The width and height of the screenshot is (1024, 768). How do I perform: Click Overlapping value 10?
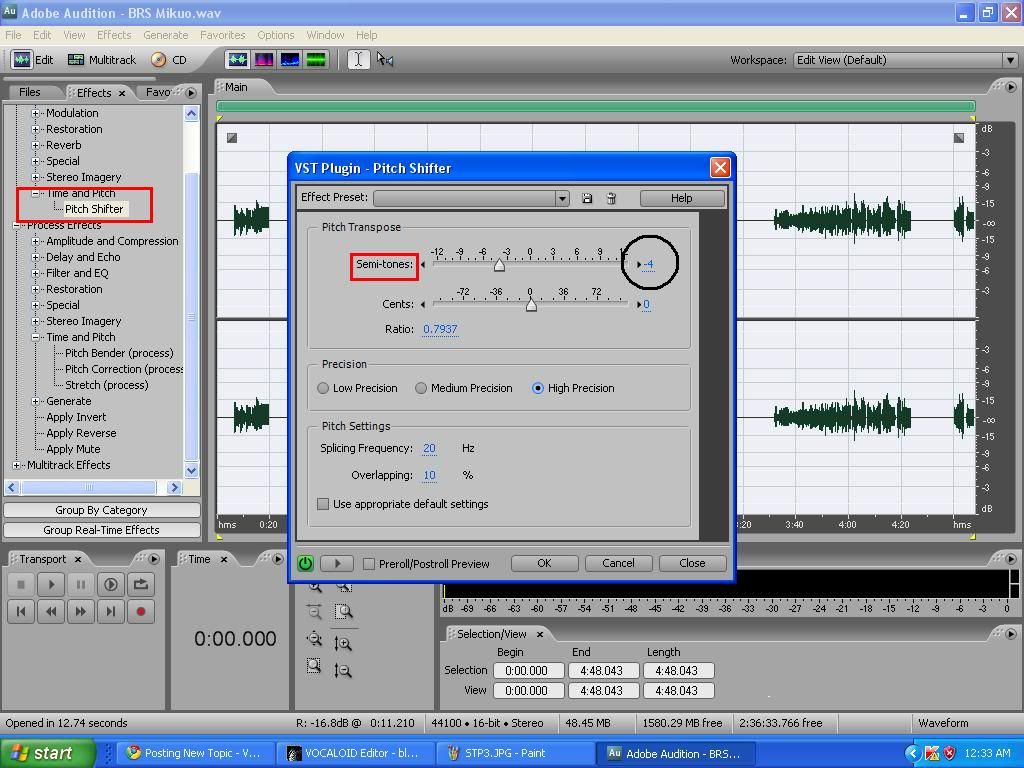429,475
